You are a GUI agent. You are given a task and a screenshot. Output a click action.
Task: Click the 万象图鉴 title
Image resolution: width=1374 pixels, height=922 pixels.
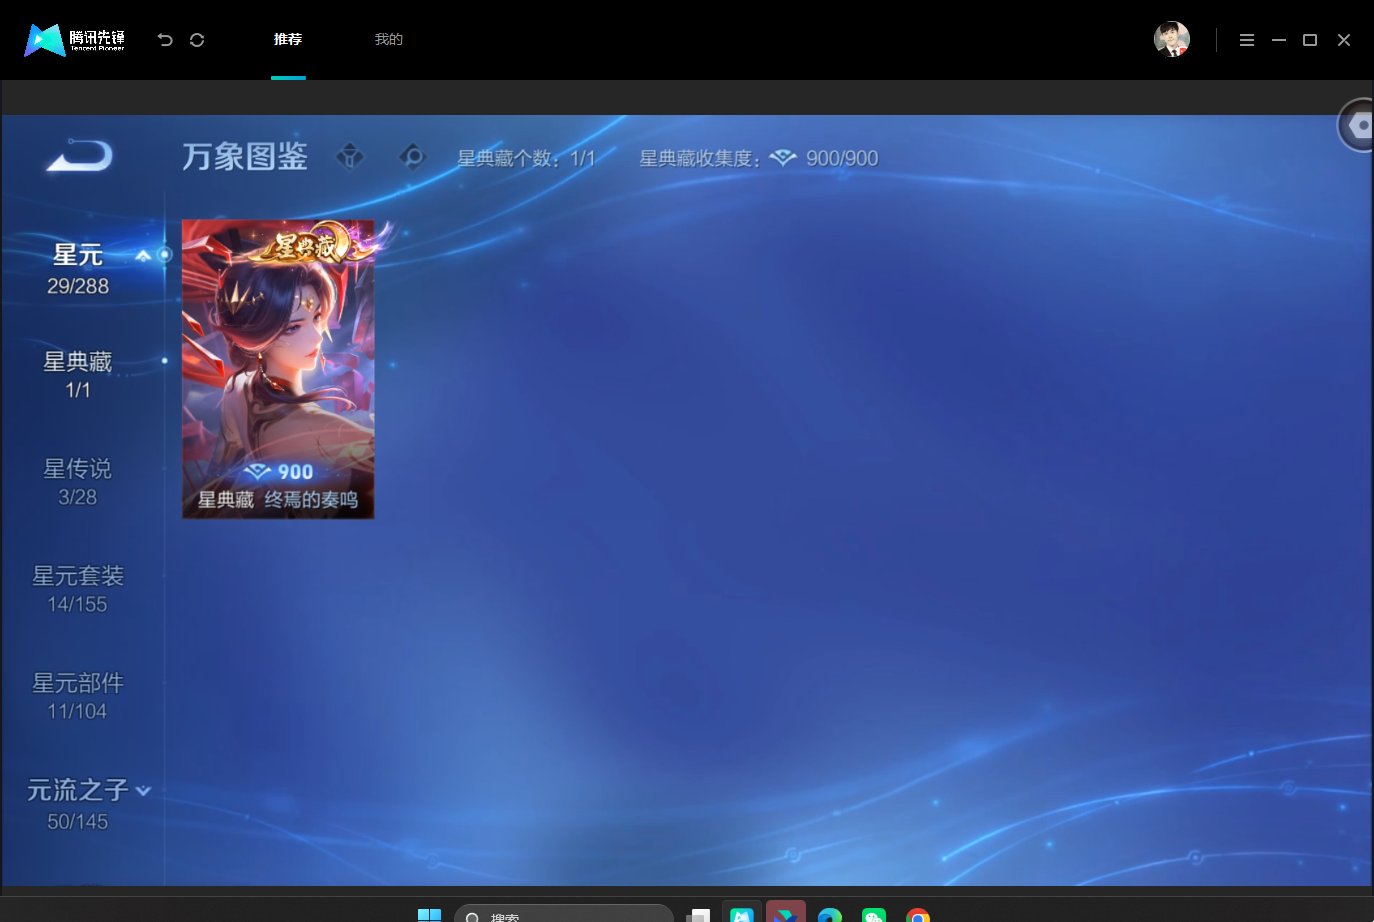click(245, 156)
